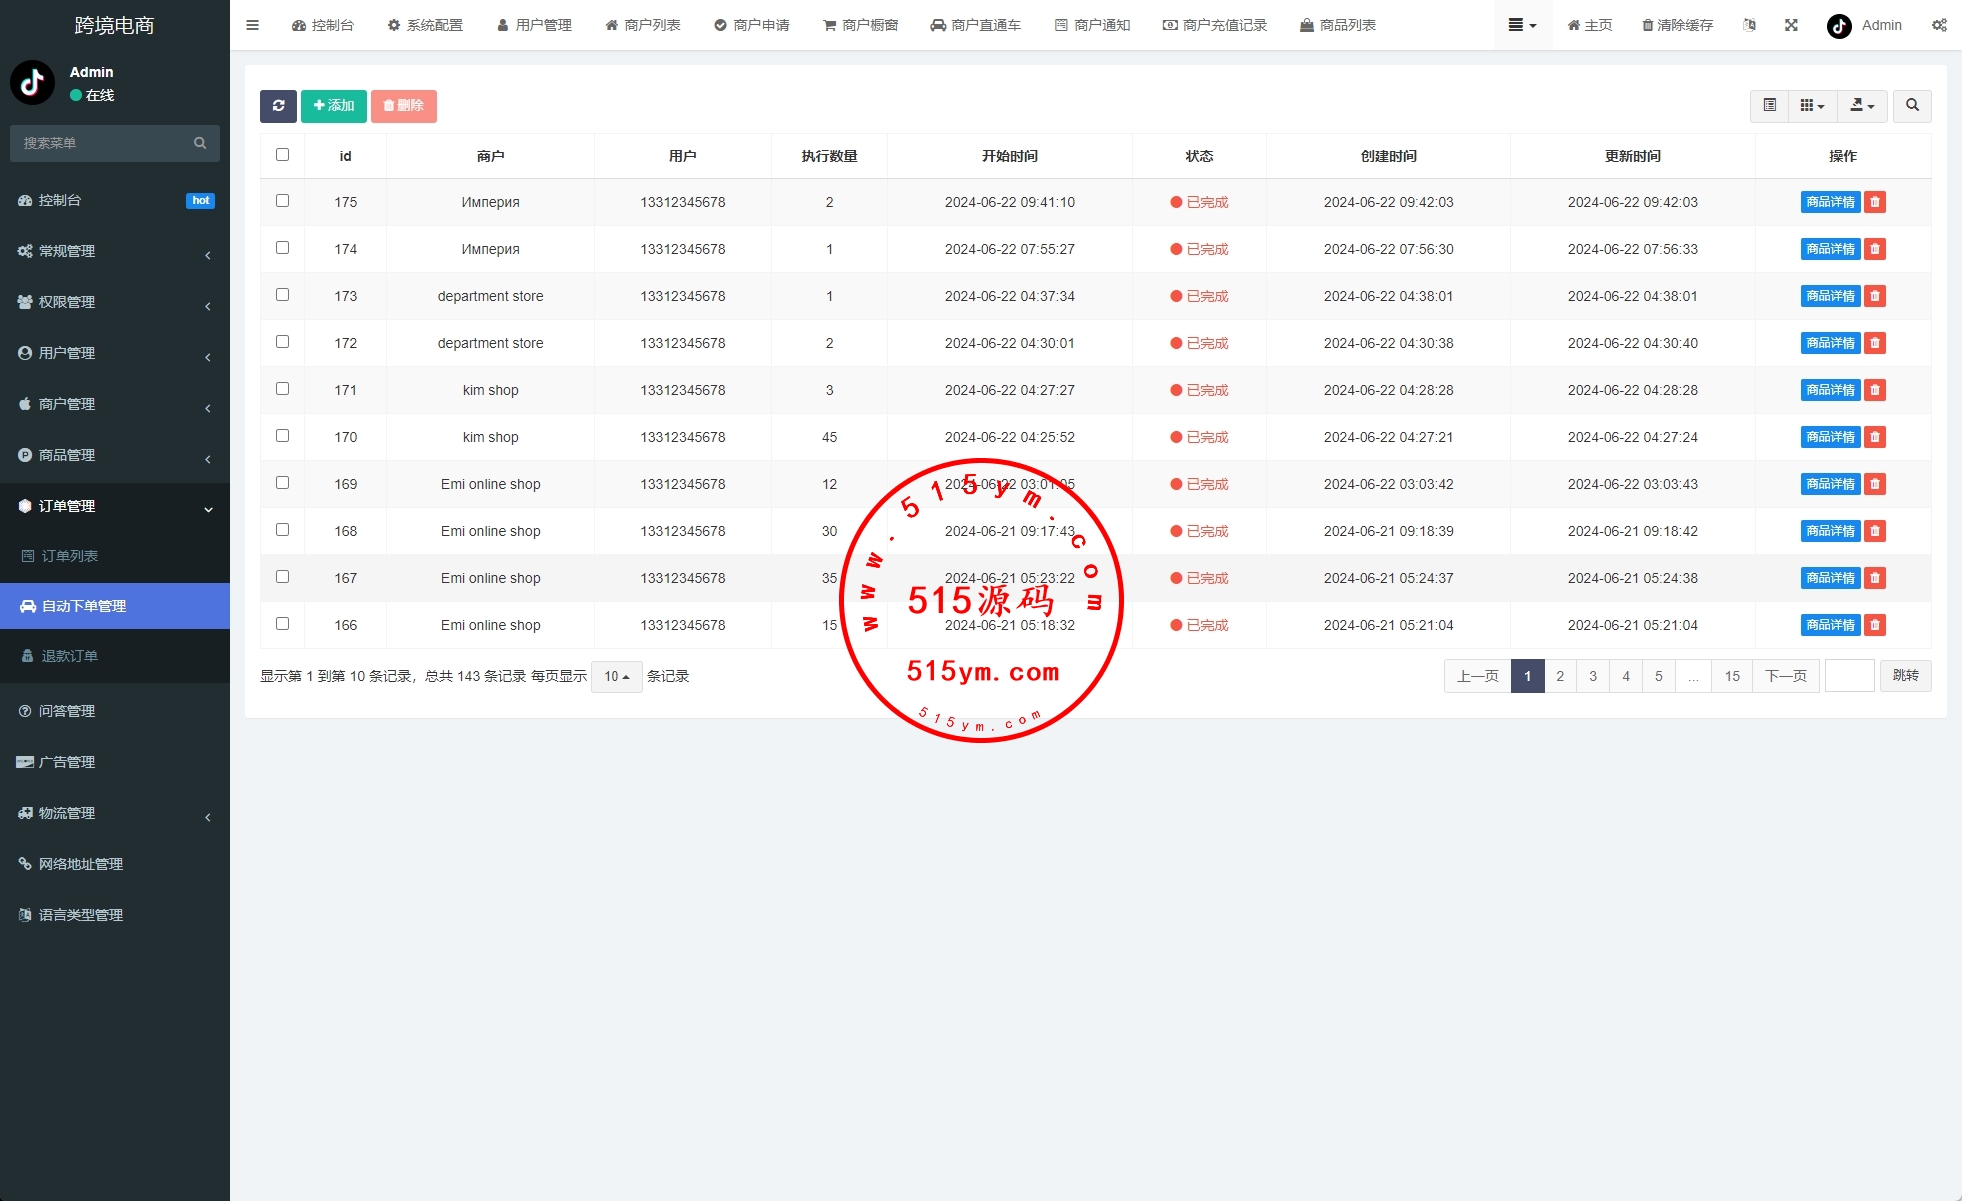Image resolution: width=1962 pixels, height=1201 pixels.
Task: Click the red trash icon for row 170
Action: click(x=1875, y=437)
